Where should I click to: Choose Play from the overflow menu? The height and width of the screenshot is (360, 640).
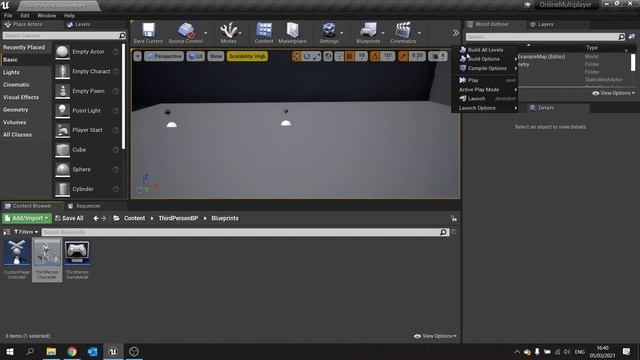click(x=485, y=80)
